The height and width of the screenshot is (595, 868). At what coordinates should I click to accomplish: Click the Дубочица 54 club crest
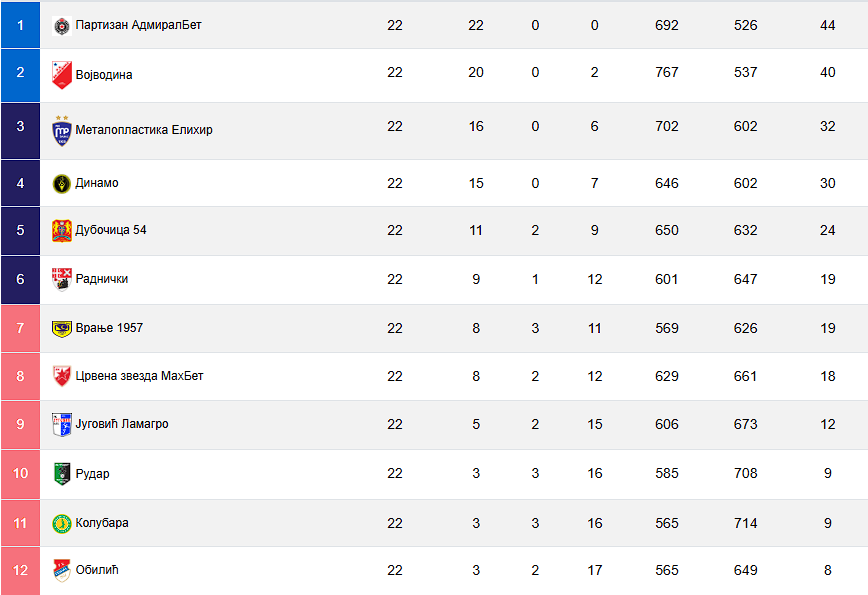tap(62, 230)
